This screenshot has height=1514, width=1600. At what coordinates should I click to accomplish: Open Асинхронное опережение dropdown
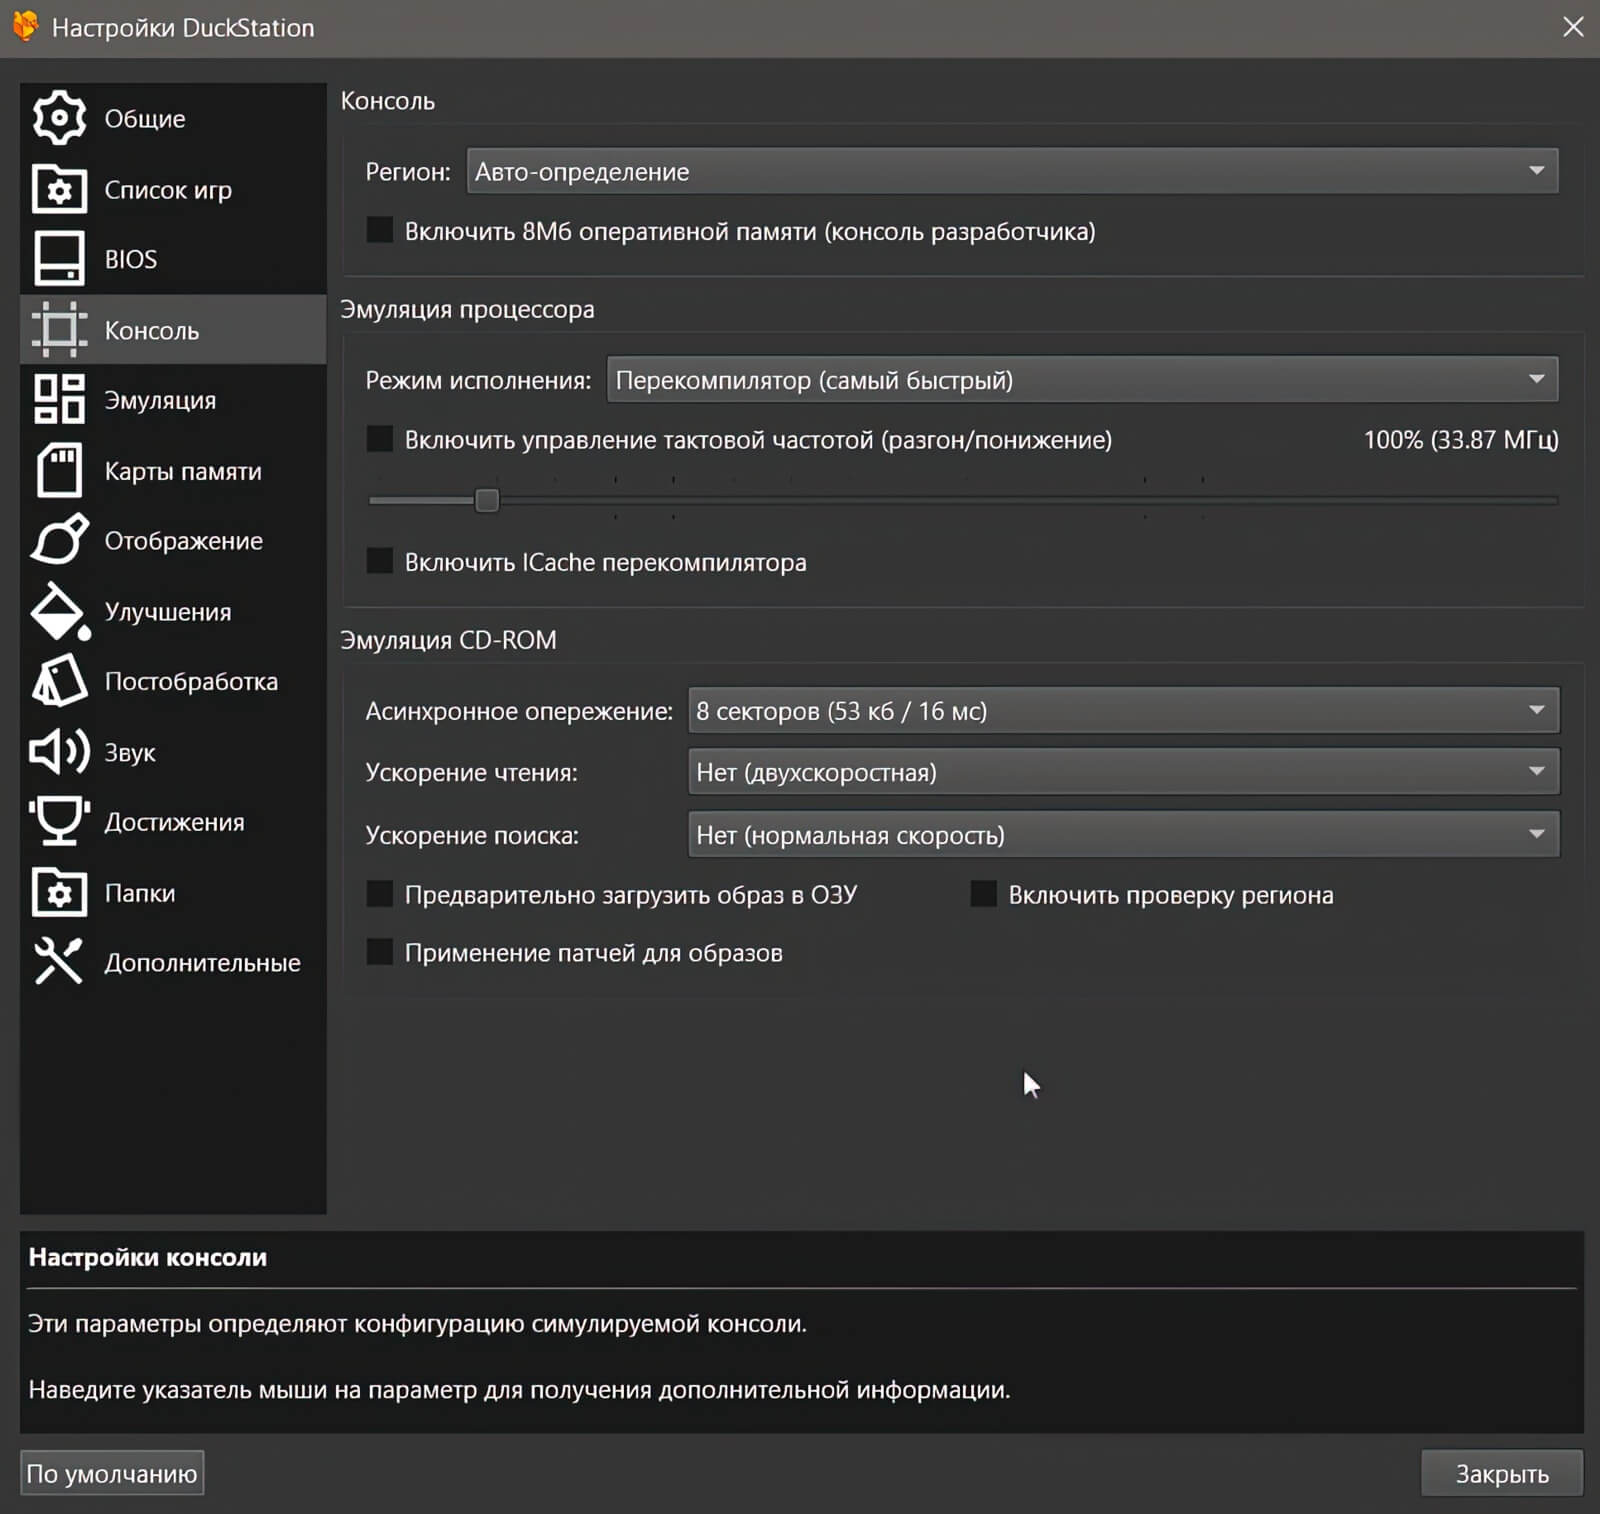1123,711
